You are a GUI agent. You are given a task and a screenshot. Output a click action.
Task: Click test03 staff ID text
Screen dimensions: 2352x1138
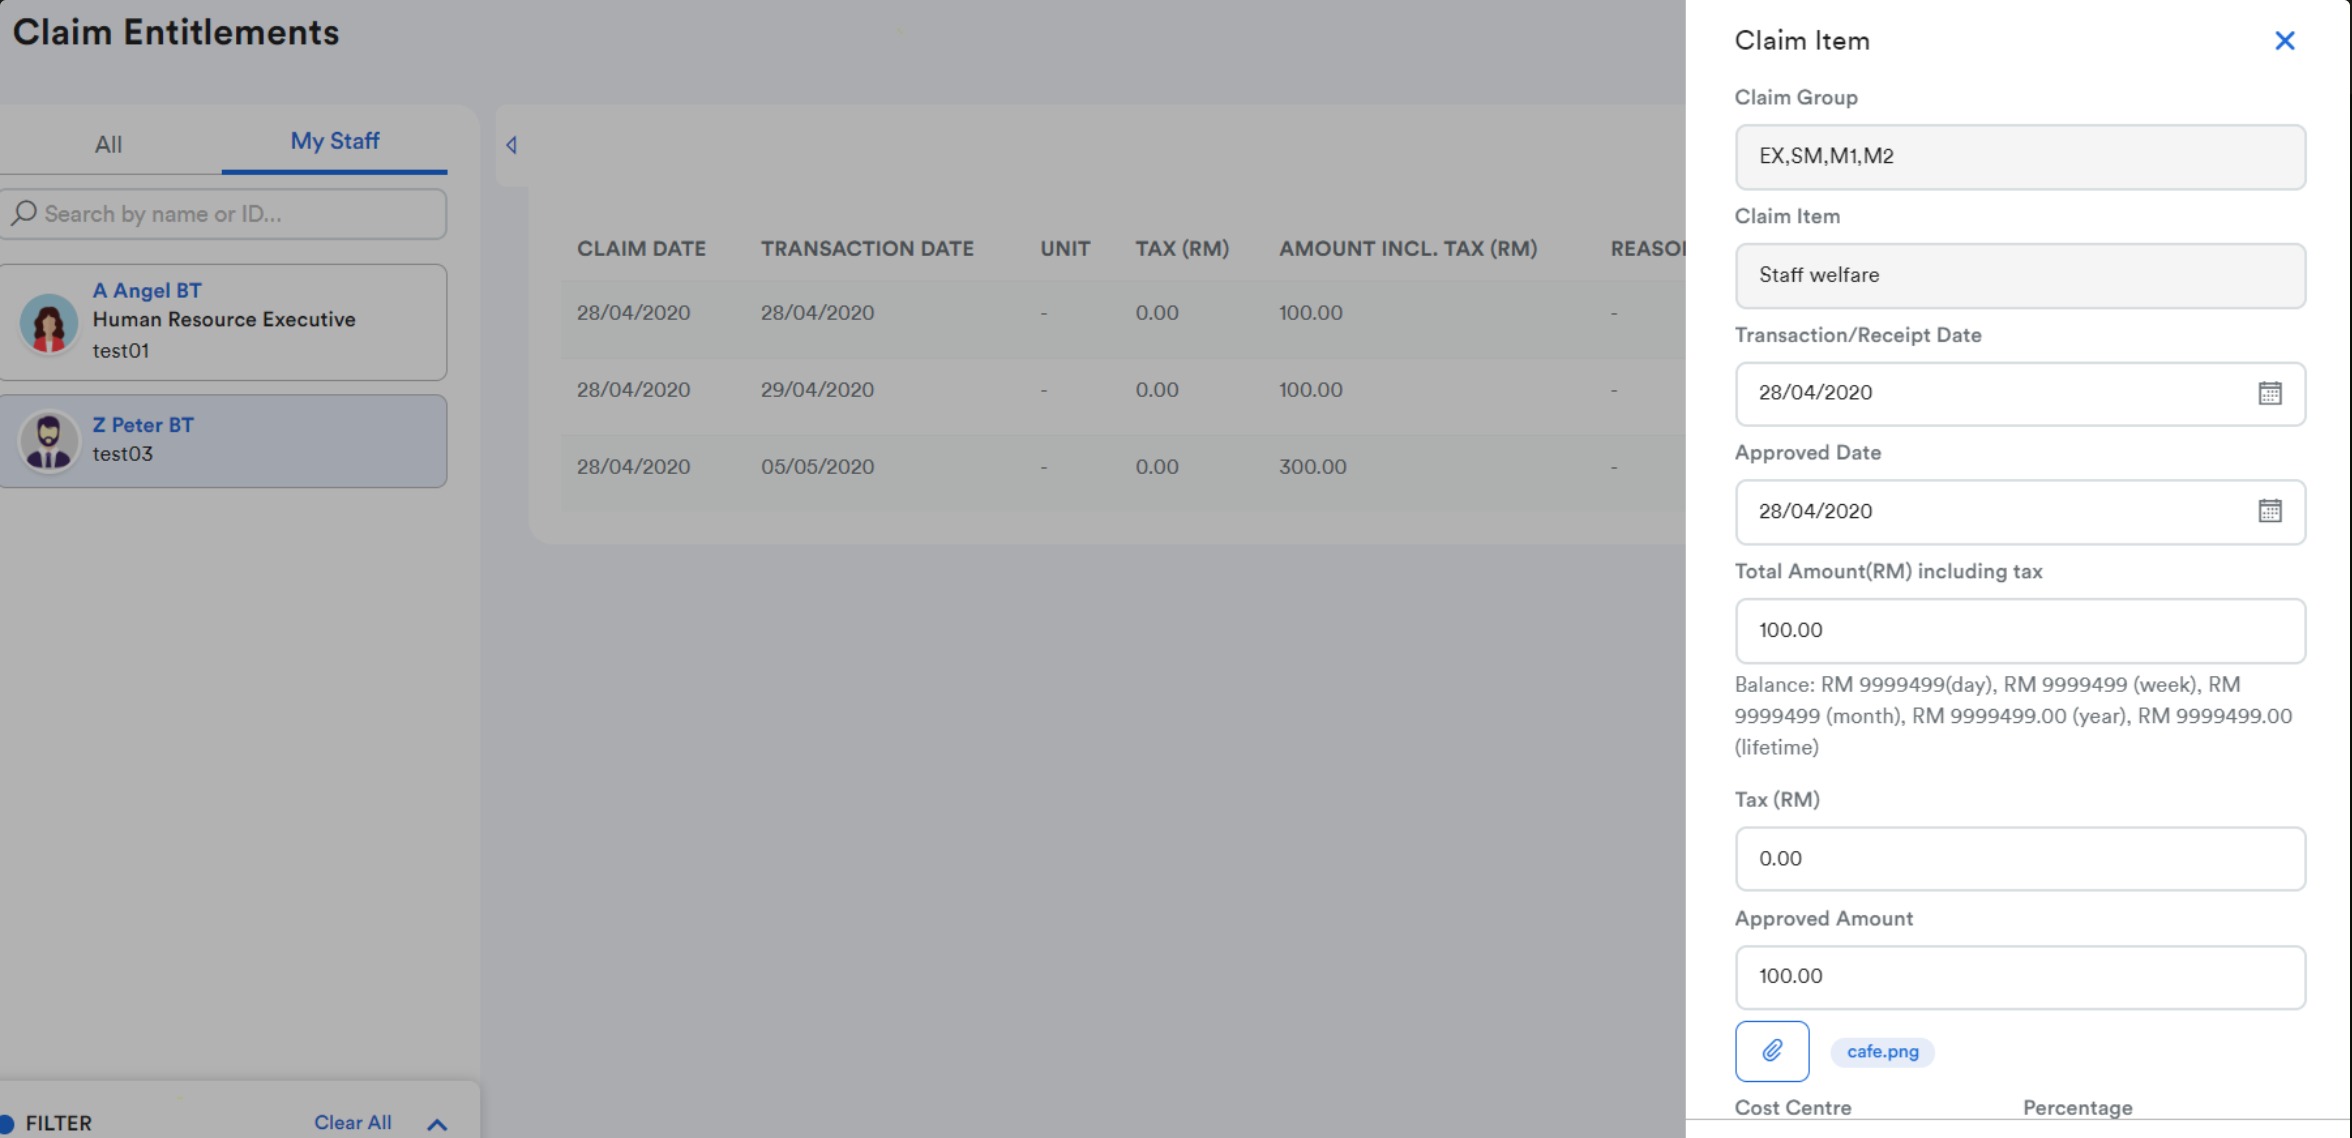(x=122, y=454)
